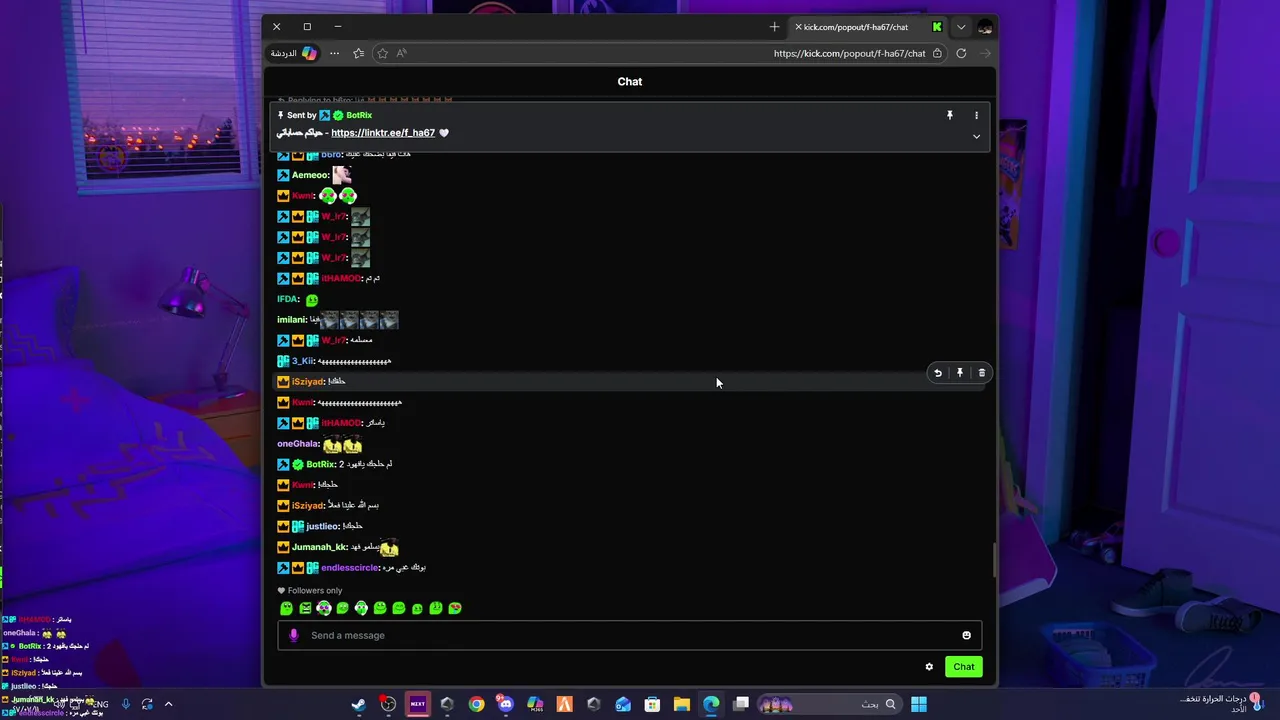Open Google Chrome from taskbar
Screen dimensions: 1280x720
[x=476, y=704]
